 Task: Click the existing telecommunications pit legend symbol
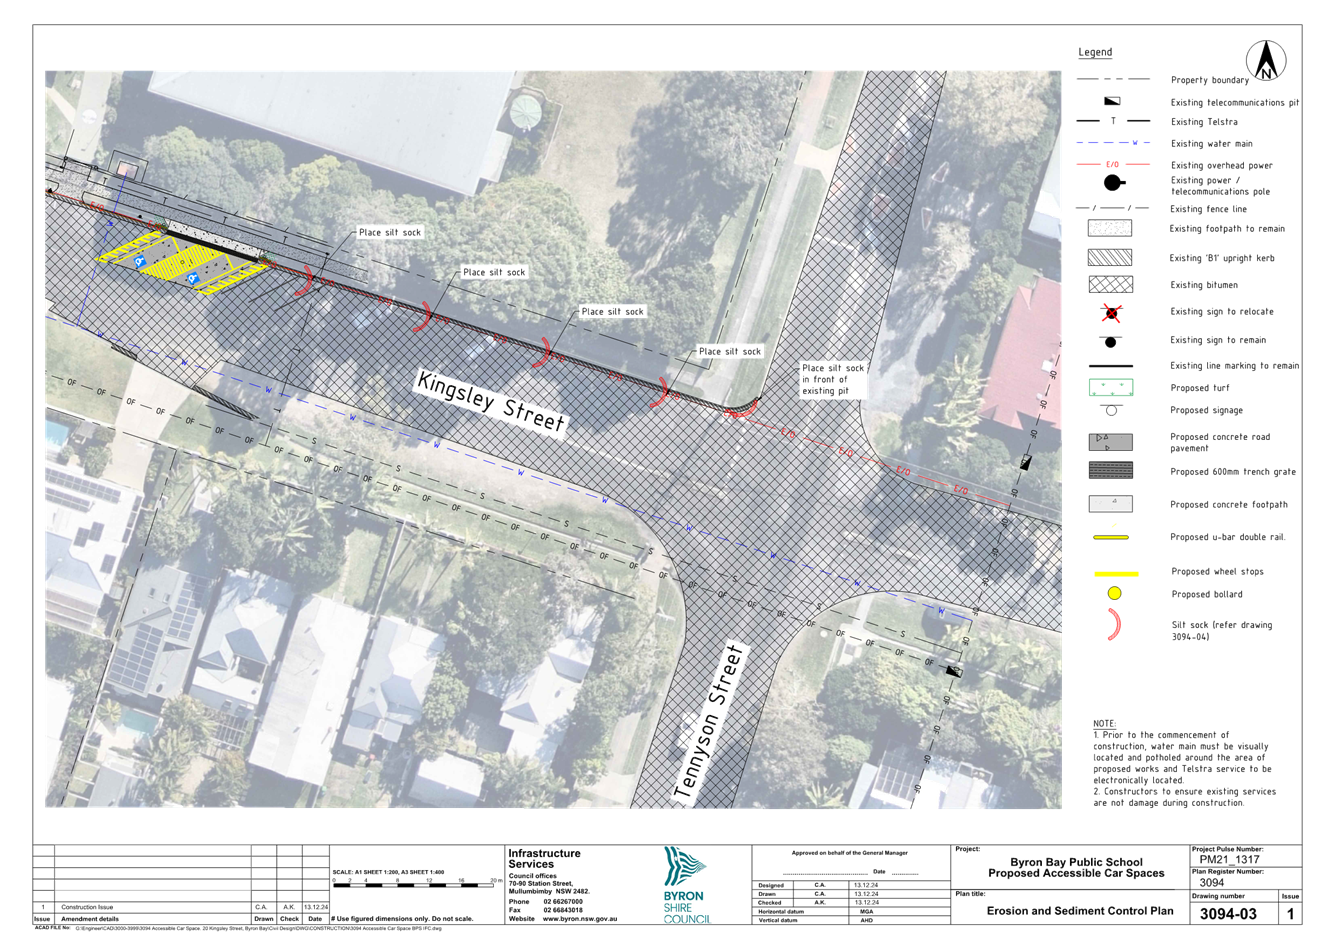[x=1111, y=101]
